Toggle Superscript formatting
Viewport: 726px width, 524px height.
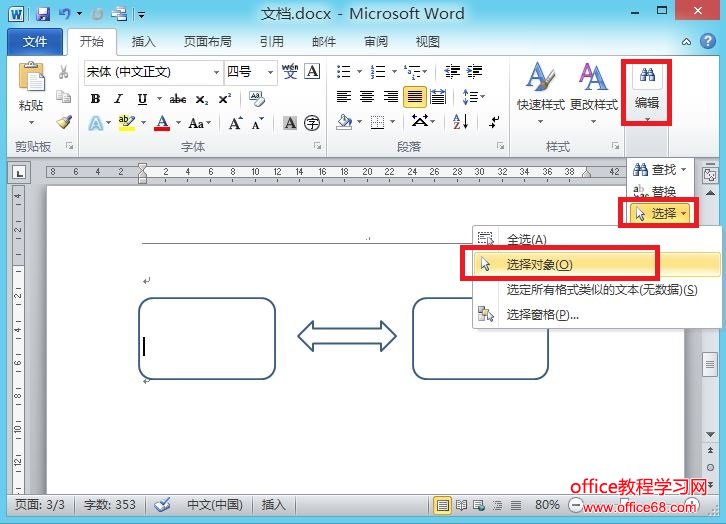pyautogui.click(x=225, y=99)
